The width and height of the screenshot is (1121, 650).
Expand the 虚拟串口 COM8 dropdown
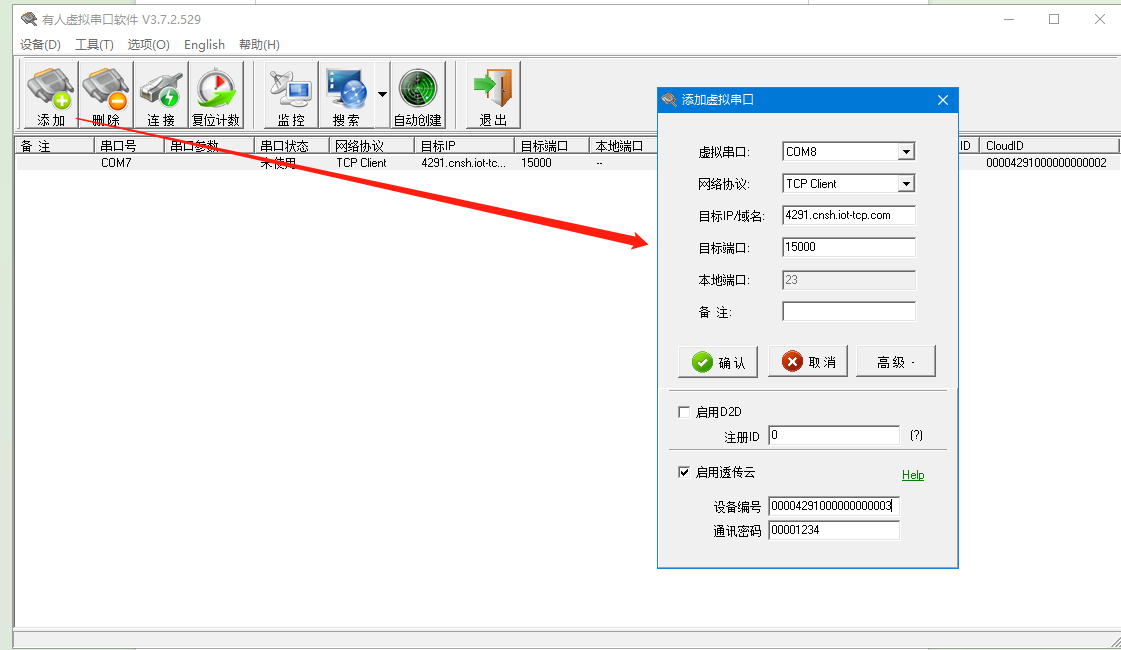[x=906, y=152]
